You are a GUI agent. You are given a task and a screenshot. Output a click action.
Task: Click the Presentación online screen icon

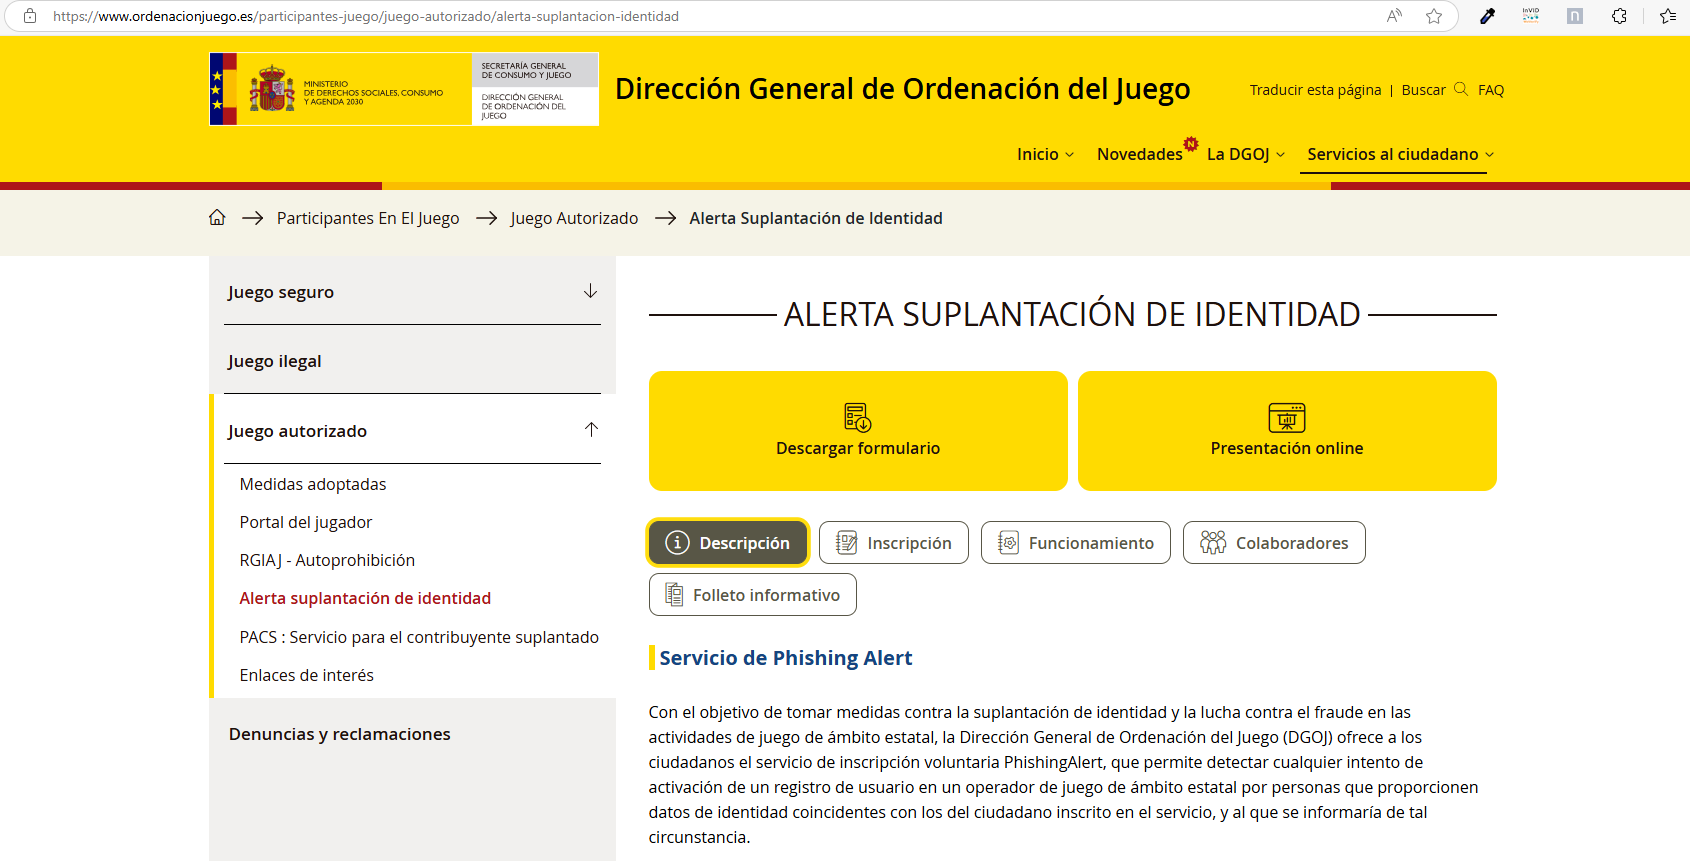pos(1286,417)
